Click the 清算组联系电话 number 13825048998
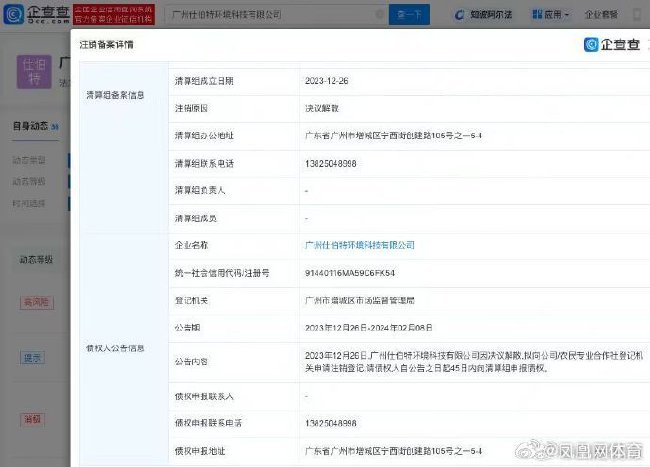This screenshot has height=467, width=650. [331, 164]
